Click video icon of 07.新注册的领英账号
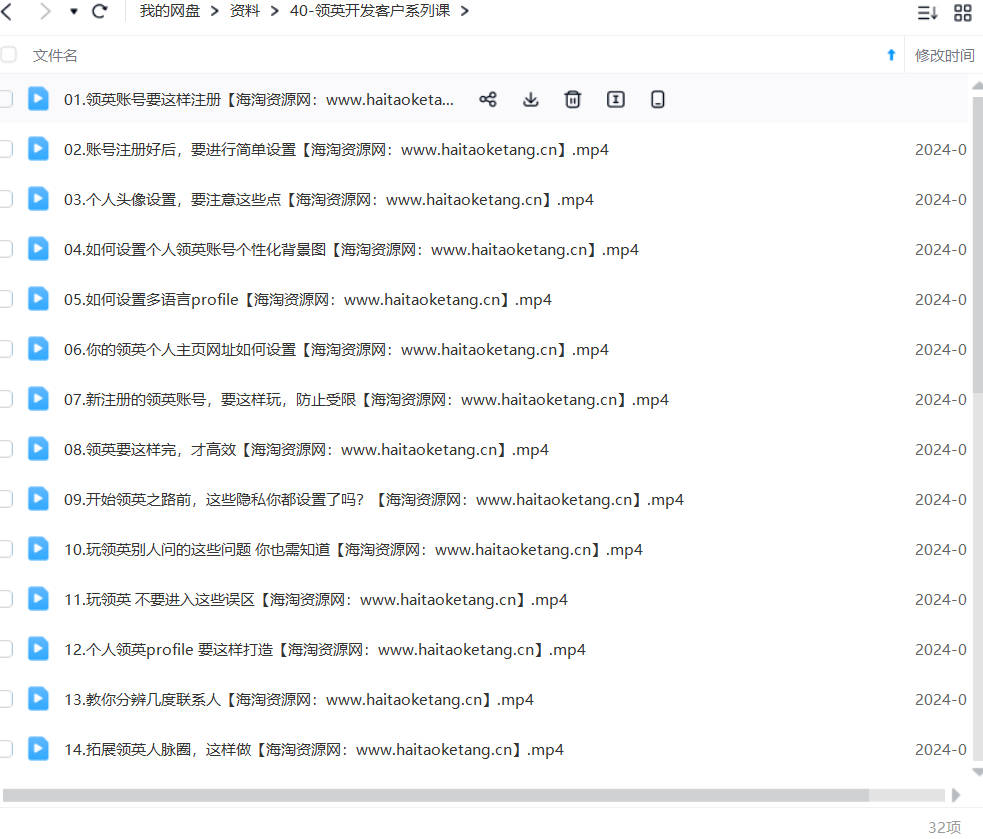 [38, 399]
